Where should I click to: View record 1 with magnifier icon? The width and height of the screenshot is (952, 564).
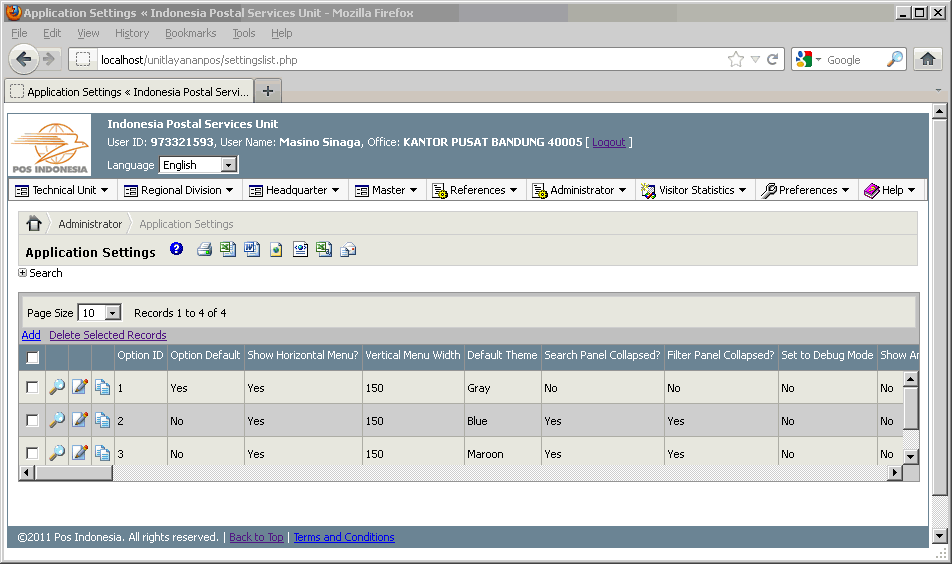[x=57, y=388]
